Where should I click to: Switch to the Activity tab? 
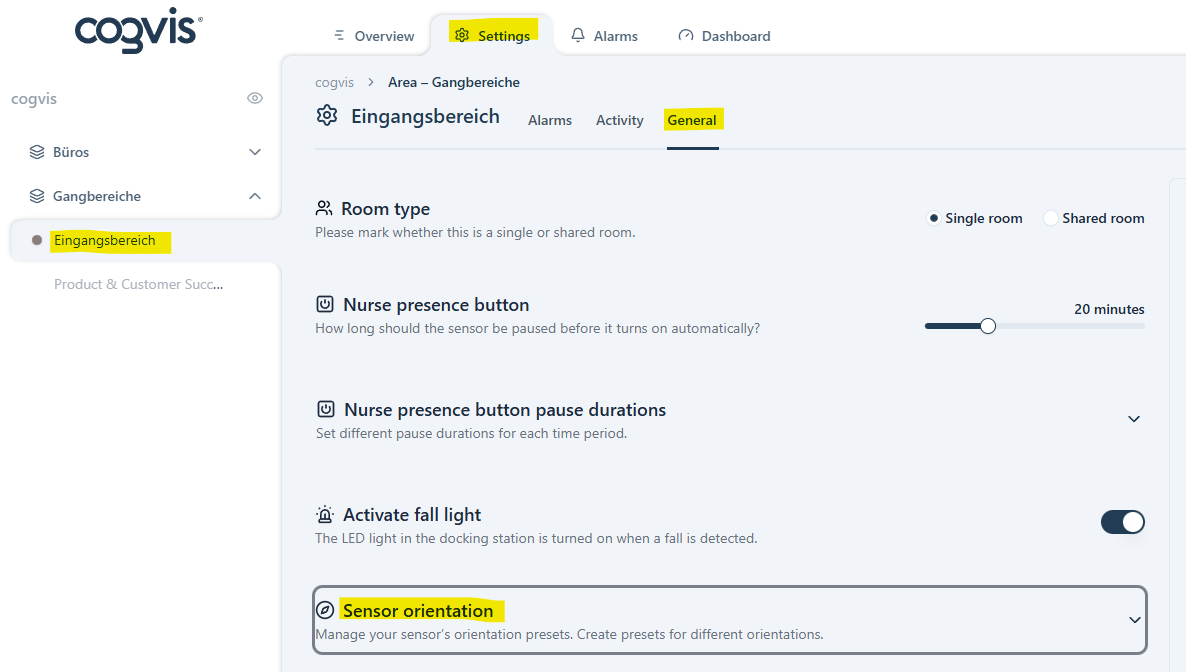click(619, 120)
